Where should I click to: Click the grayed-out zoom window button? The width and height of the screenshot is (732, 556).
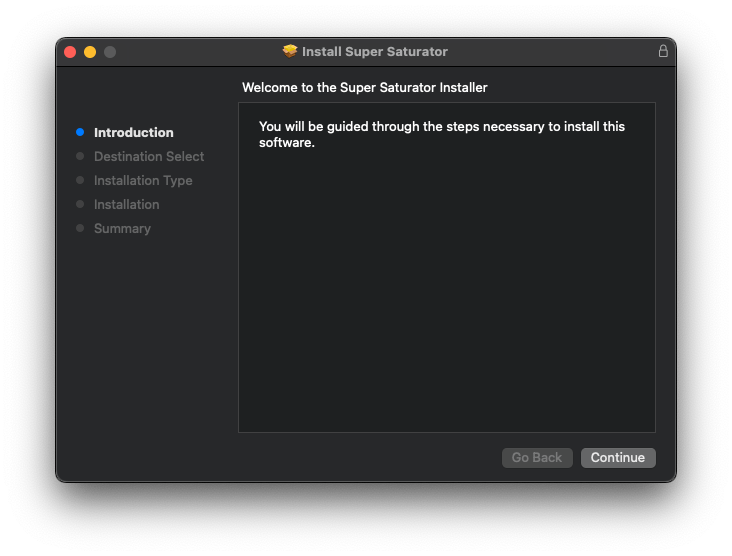click(x=110, y=52)
